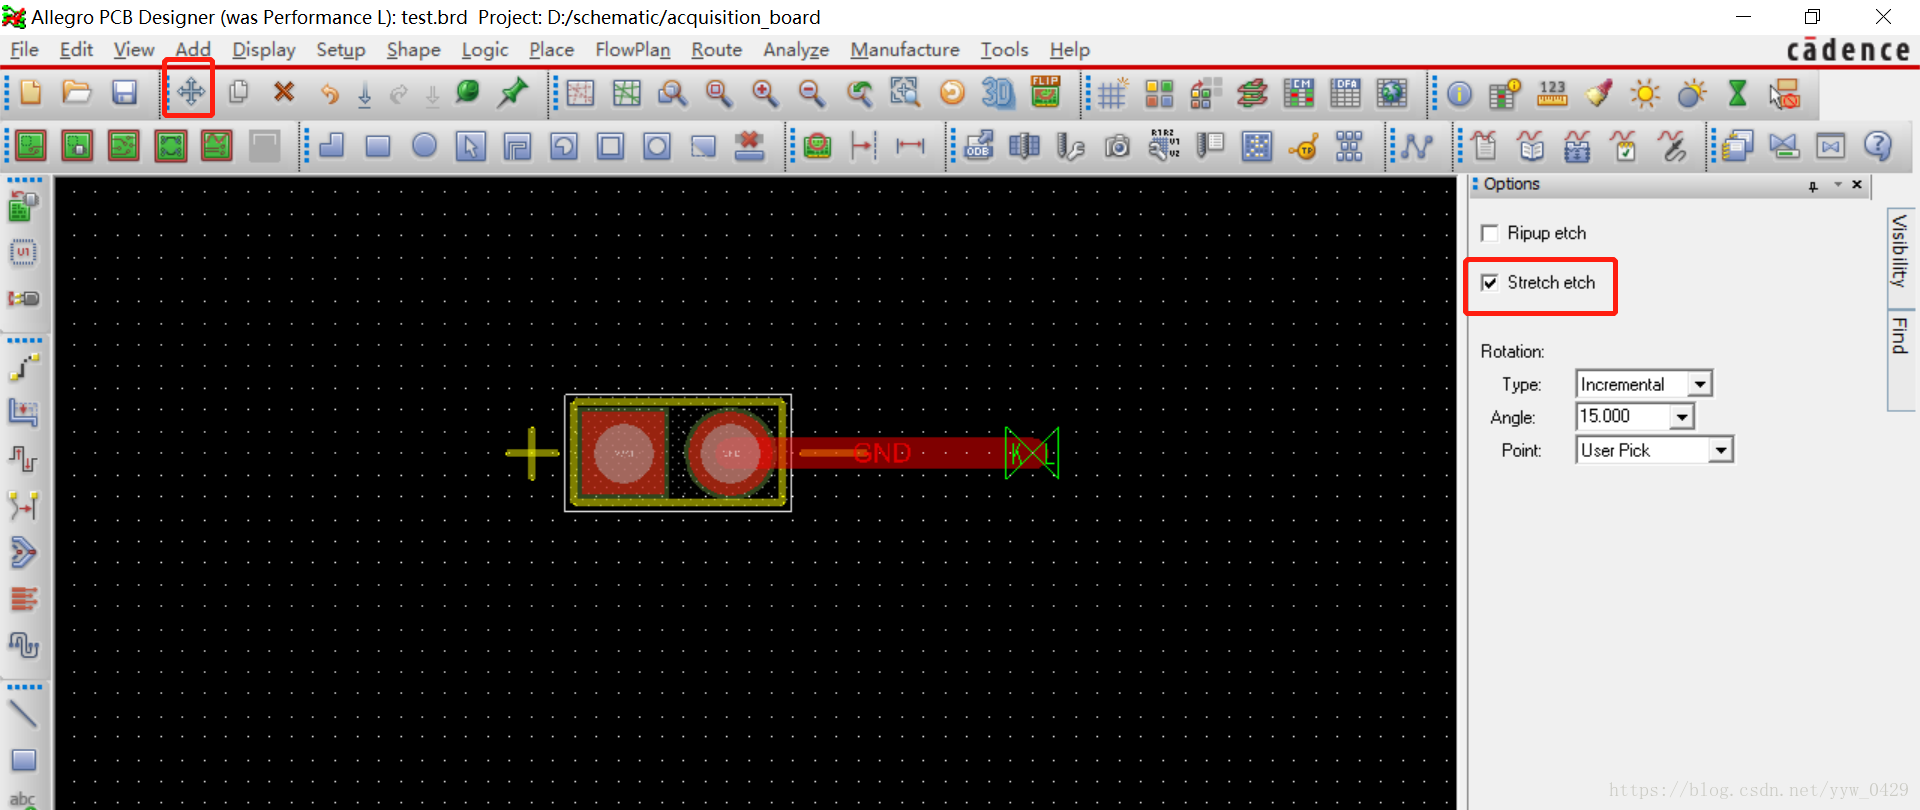Image resolution: width=1920 pixels, height=810 pixels.
Task: Click the Copy tool icon
Action: (x=238, y=92)
